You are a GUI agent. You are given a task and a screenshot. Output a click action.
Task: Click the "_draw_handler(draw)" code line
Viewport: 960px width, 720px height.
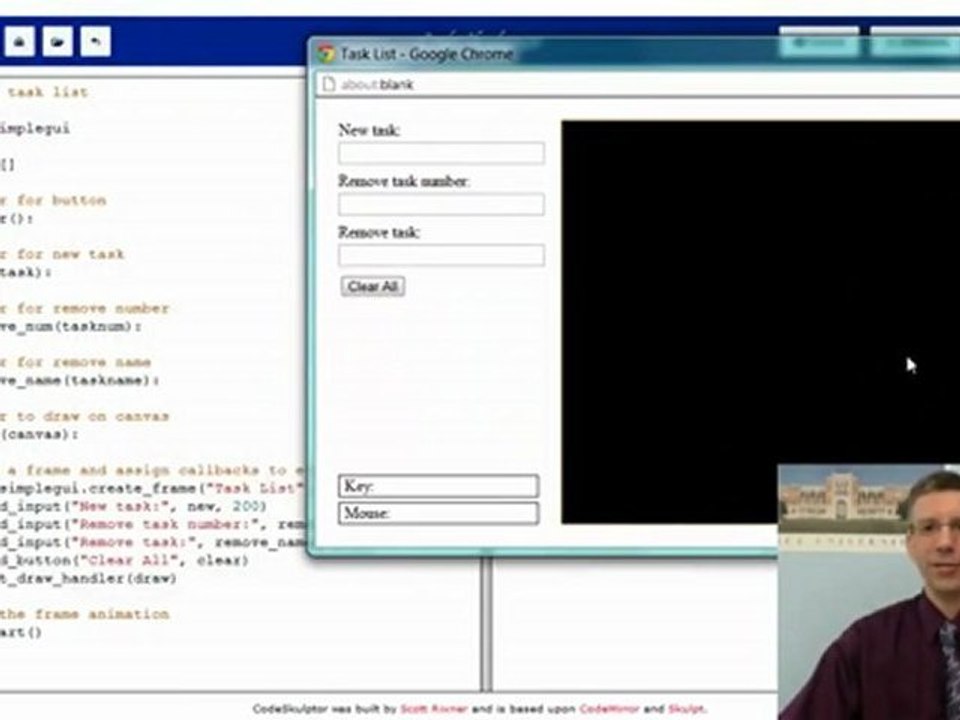89,578
